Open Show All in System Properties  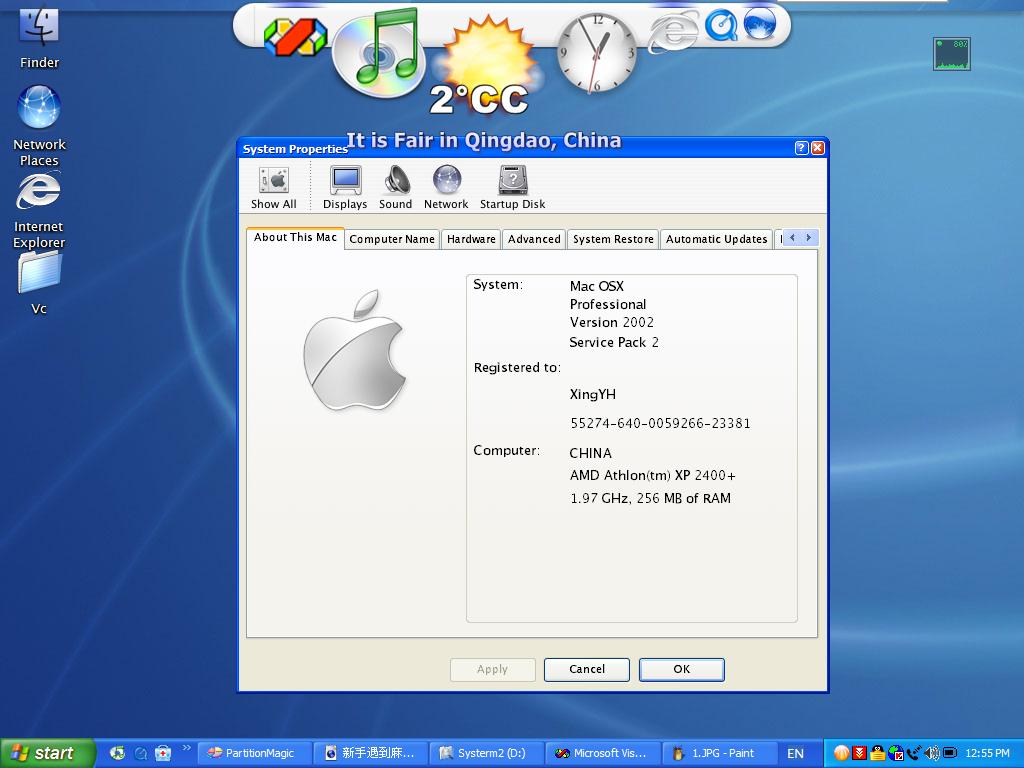click(x=274, y=187)
